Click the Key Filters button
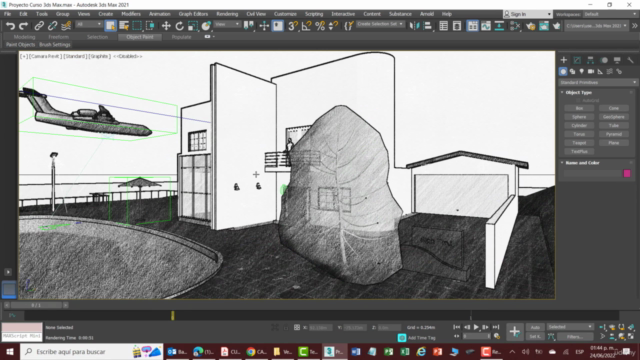 575,337
